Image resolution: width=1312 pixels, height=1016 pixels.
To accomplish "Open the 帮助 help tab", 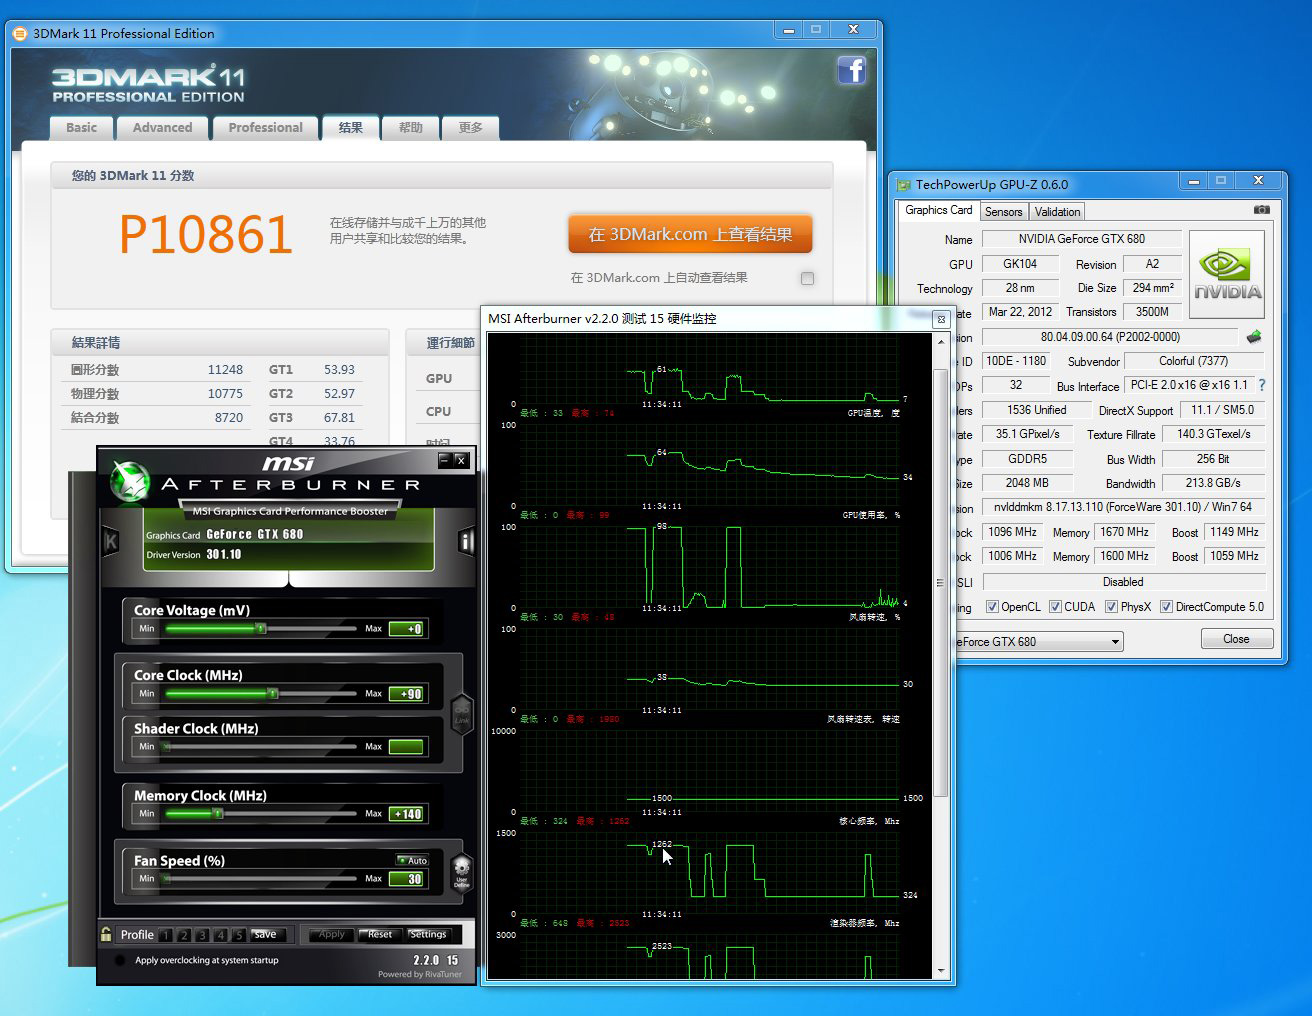I will coord(410,128).
